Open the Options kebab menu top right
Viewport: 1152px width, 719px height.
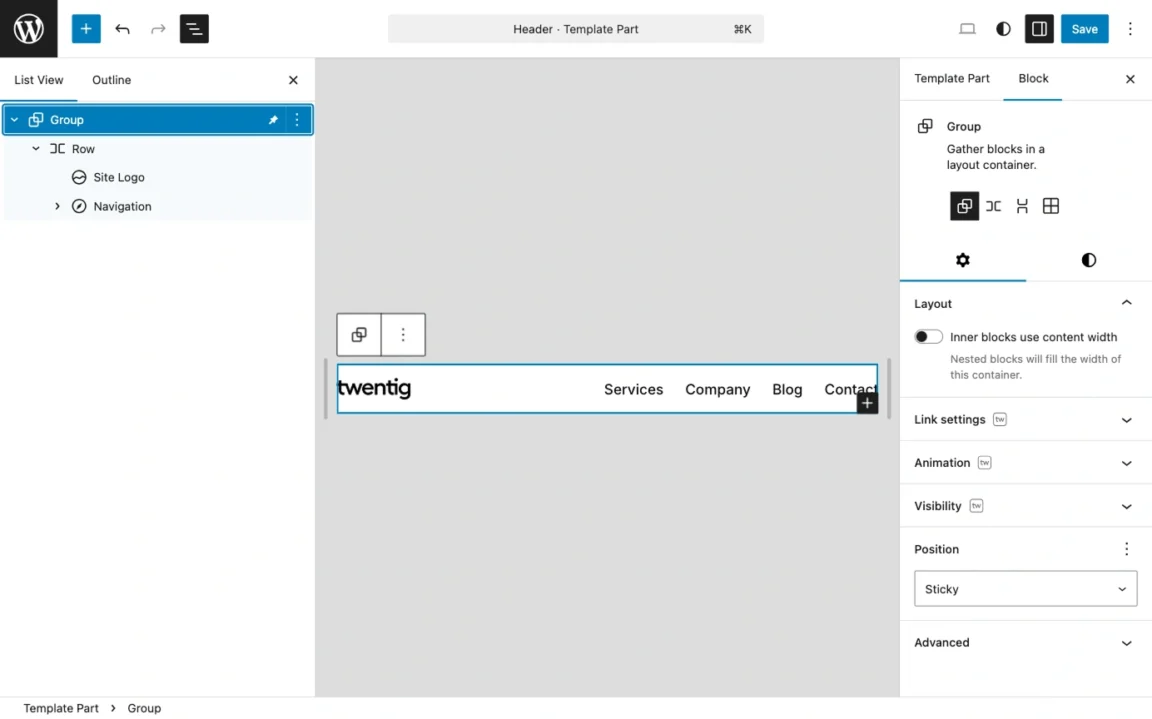[1130, 29]
